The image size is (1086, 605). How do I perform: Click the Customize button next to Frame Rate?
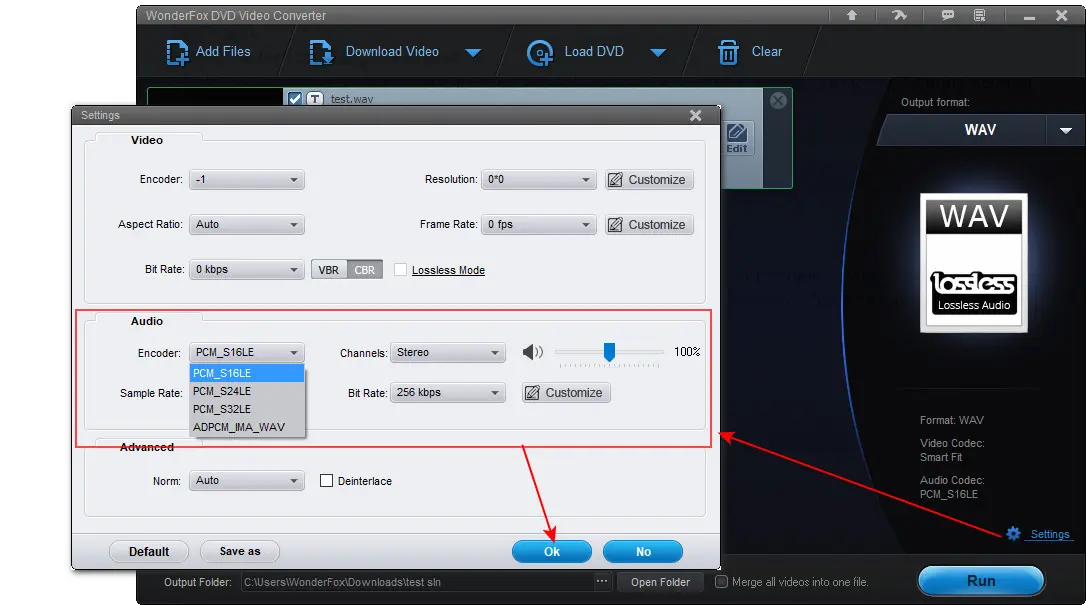click(649, 224)
